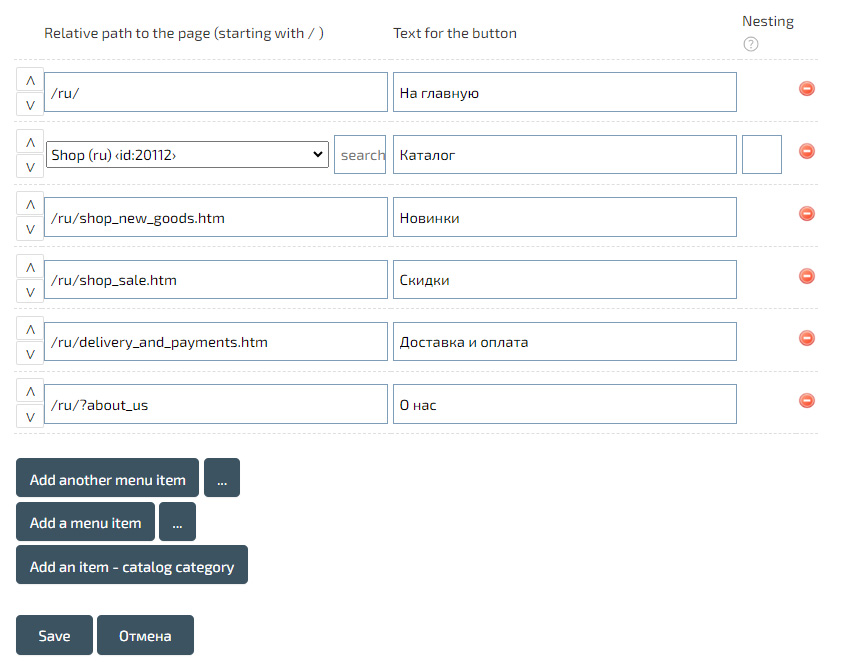861x669 pixels.
Task: Delete the 'О нас' menu row
Action: point(807,400)
